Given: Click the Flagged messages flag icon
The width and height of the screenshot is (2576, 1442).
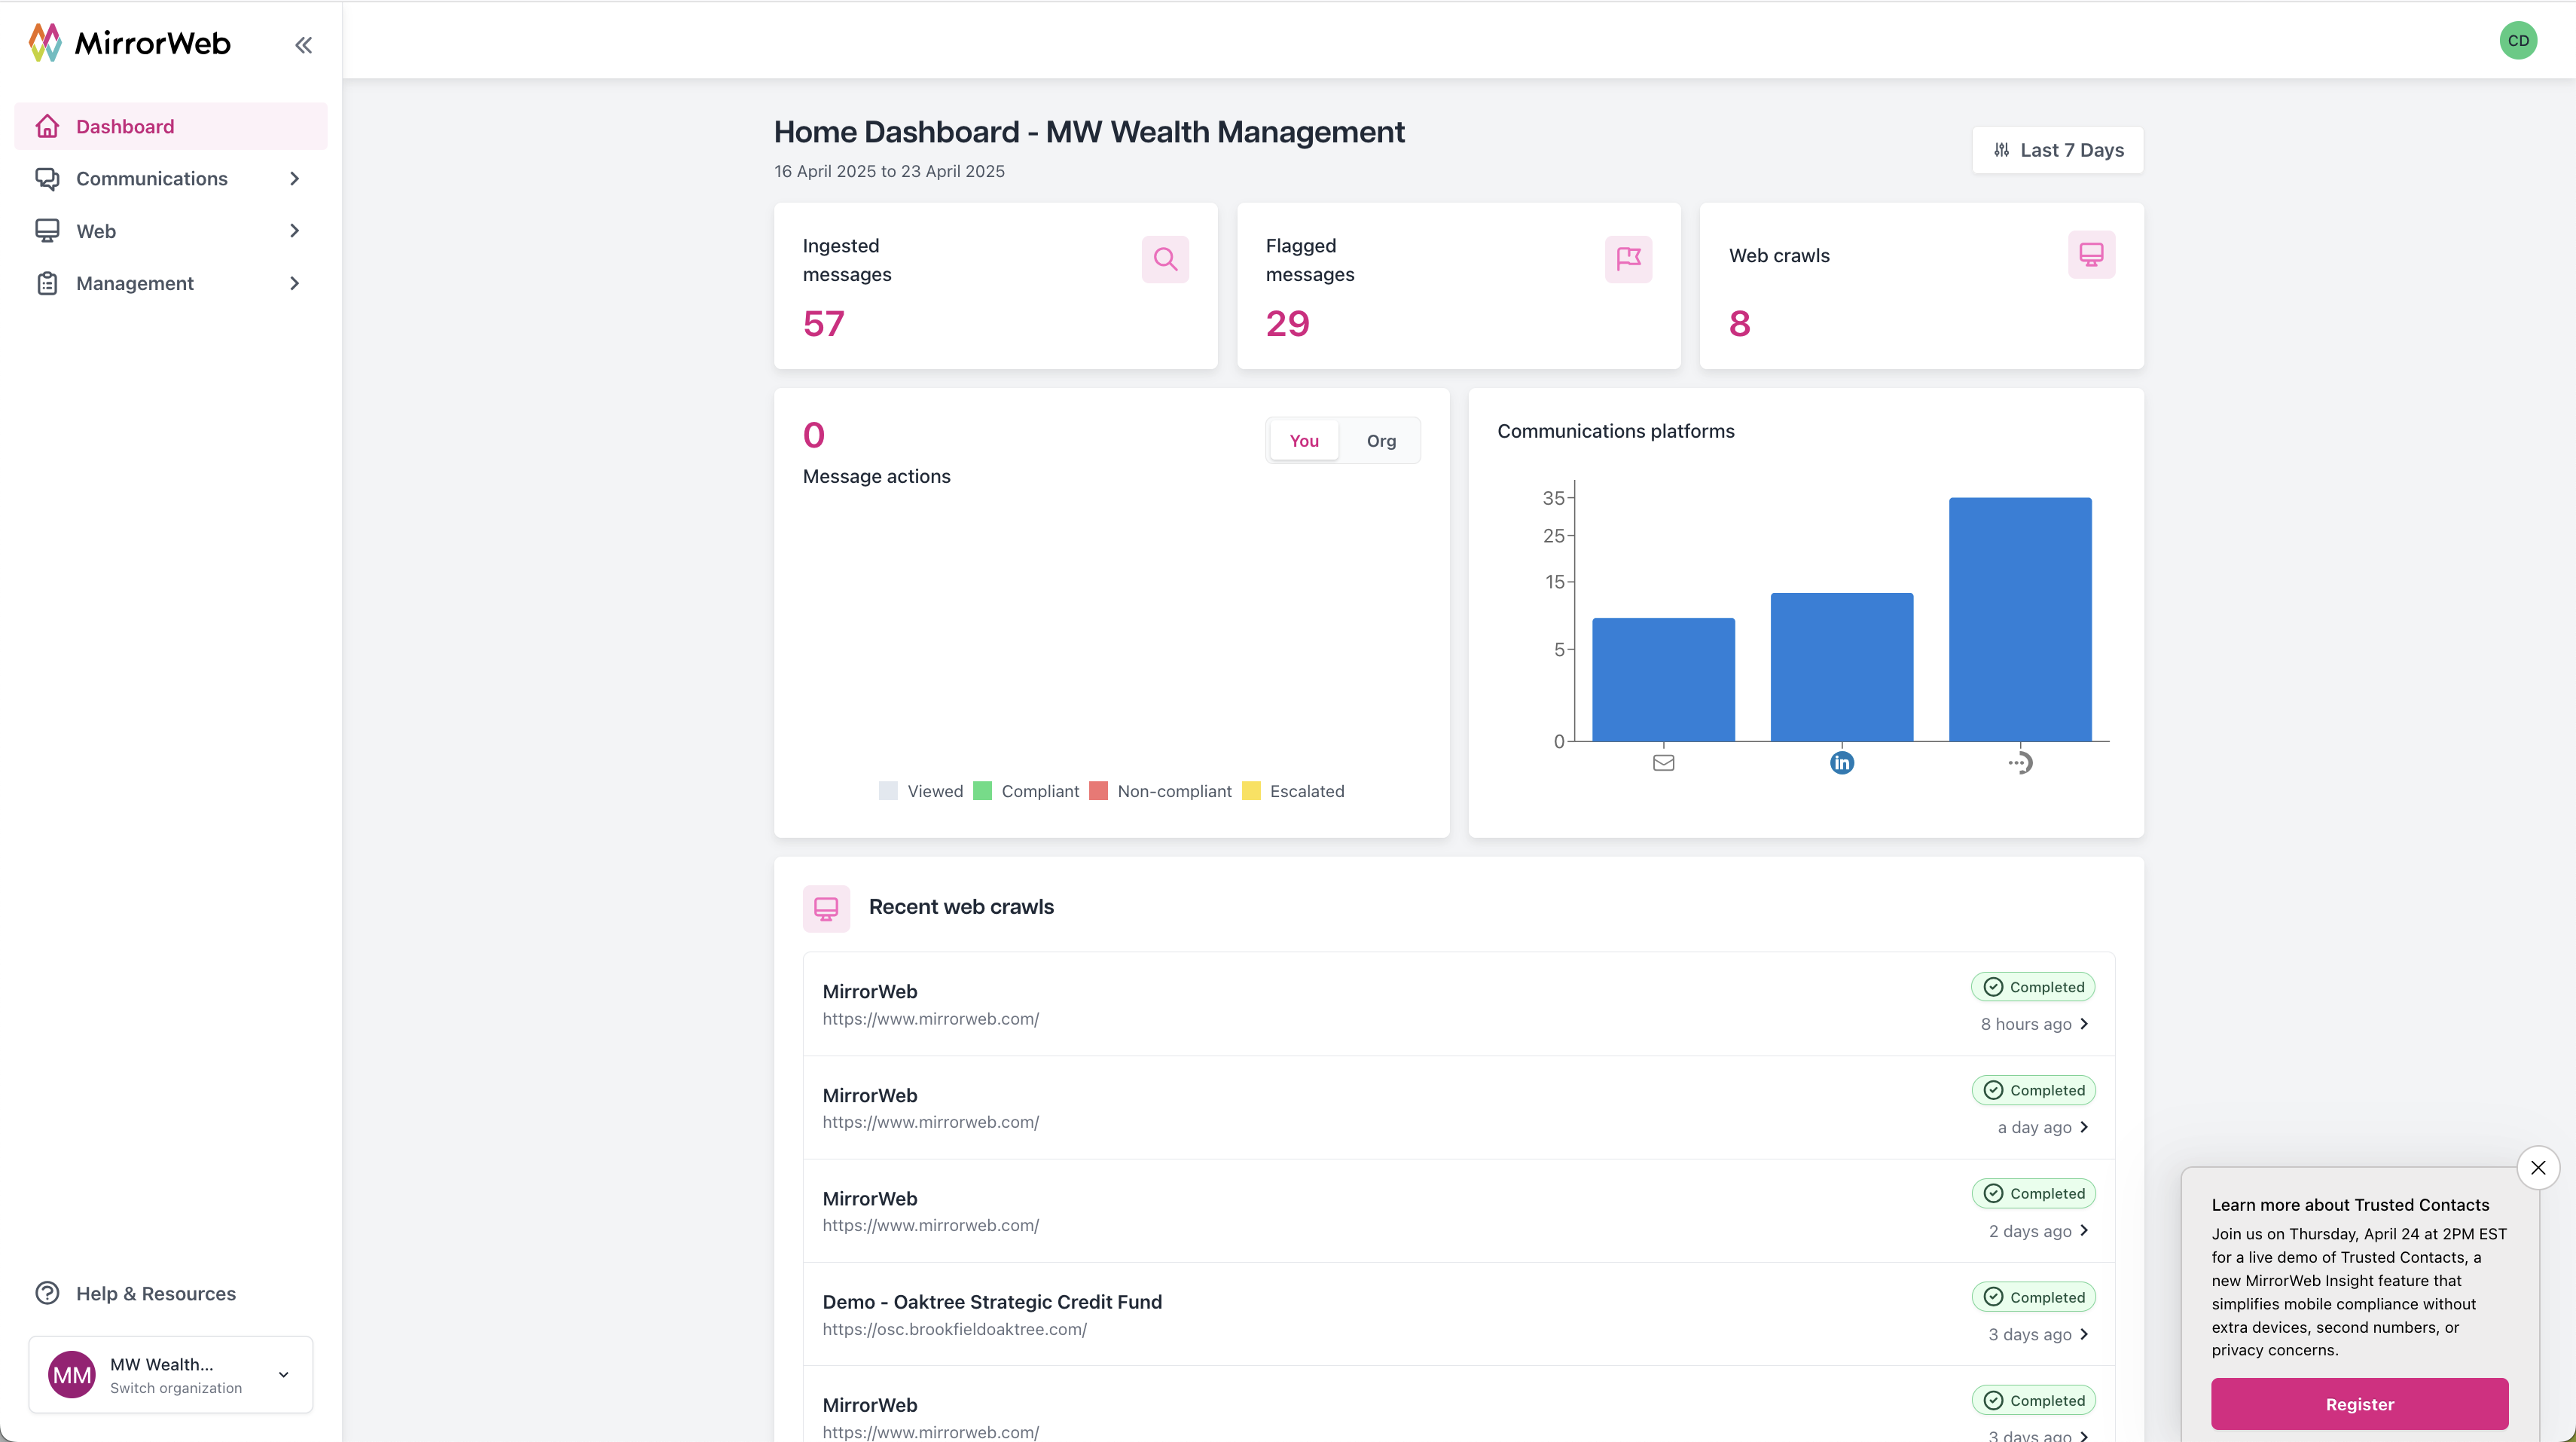Looking at the screenshot, I should (x=1628, y=259).
